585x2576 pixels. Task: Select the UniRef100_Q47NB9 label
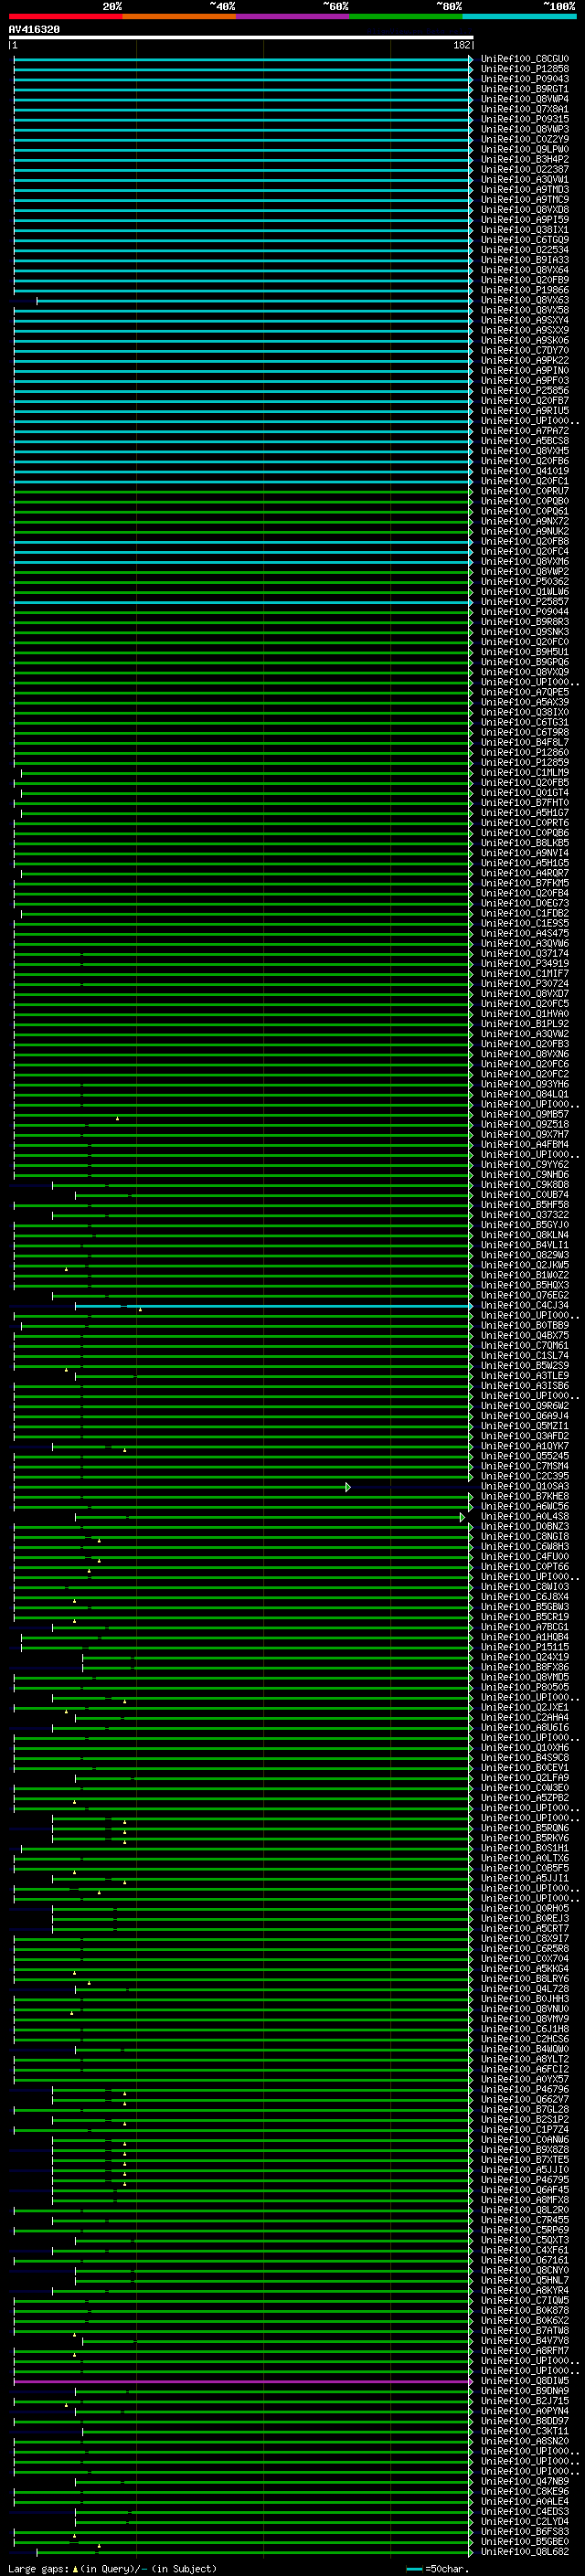[x=525, y=2481]
